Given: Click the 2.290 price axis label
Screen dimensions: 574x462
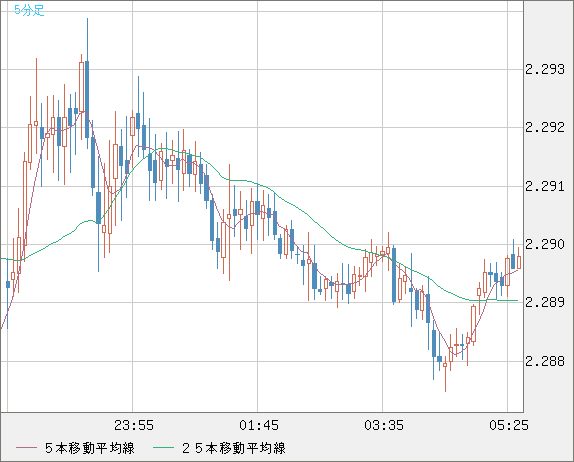Looking at the screenshot, I should [545, 244].
